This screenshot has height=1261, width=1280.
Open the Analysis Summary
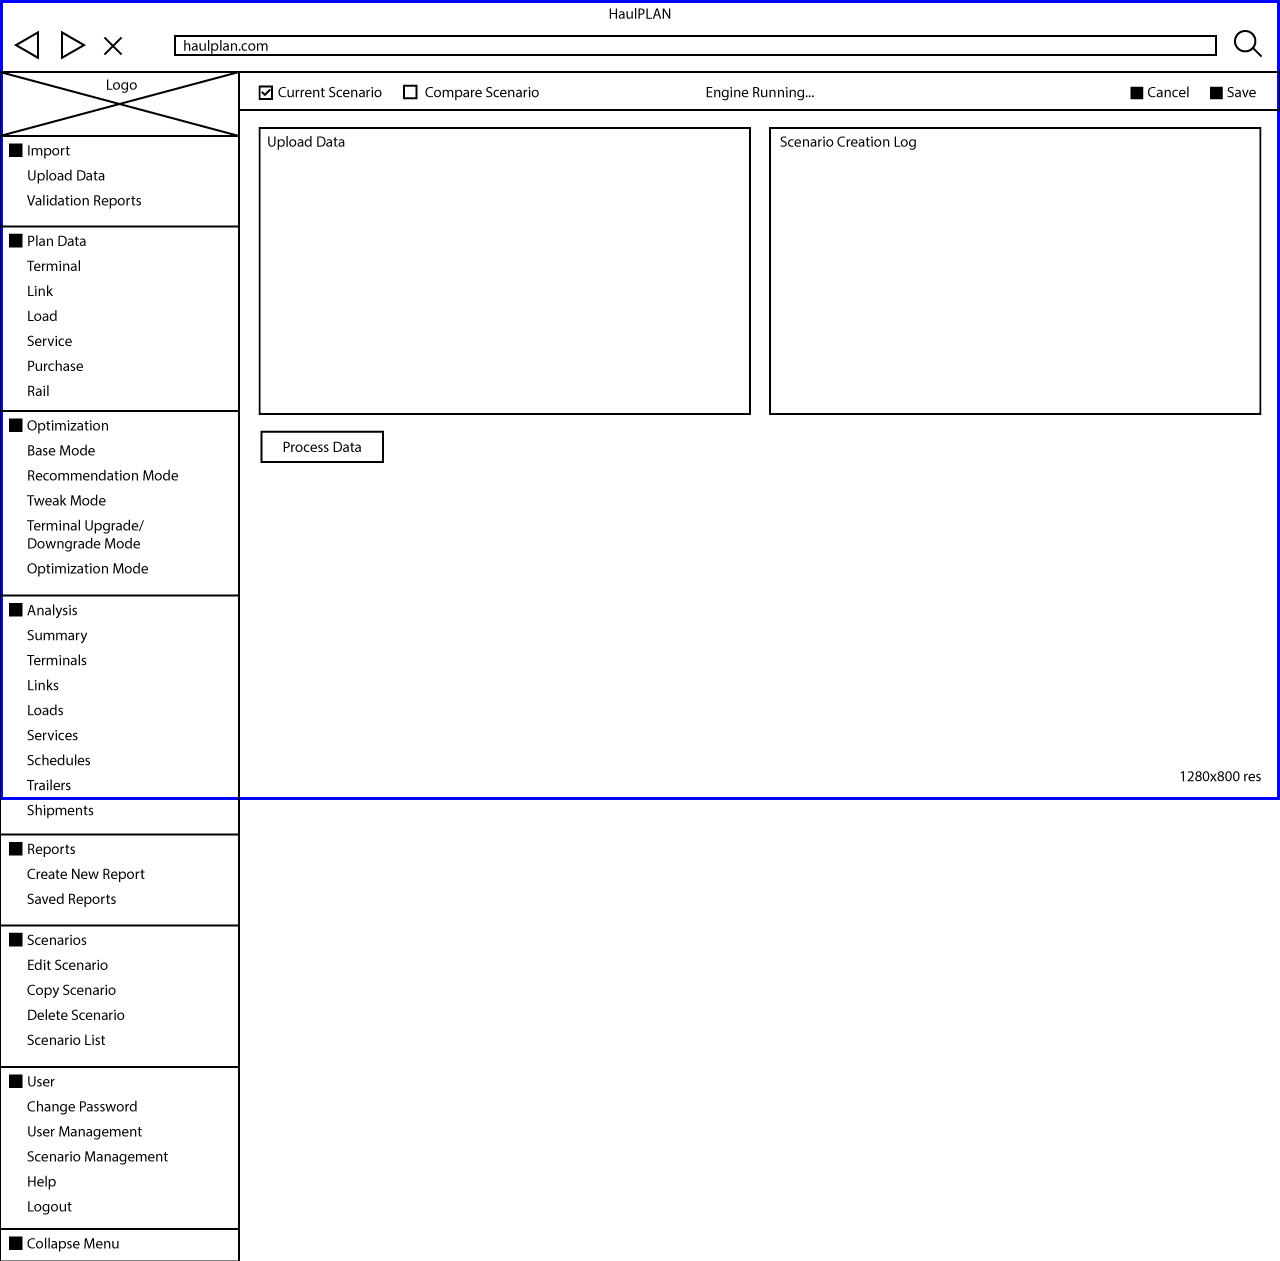tap(57, 636)
